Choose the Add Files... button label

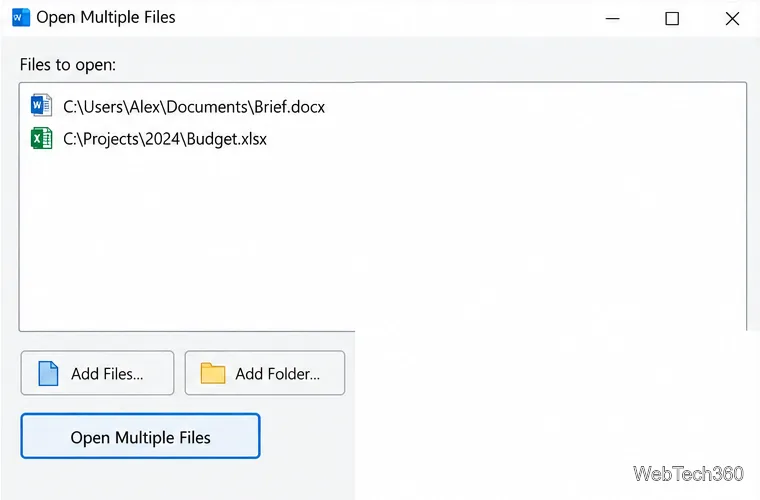pos(107,374)
